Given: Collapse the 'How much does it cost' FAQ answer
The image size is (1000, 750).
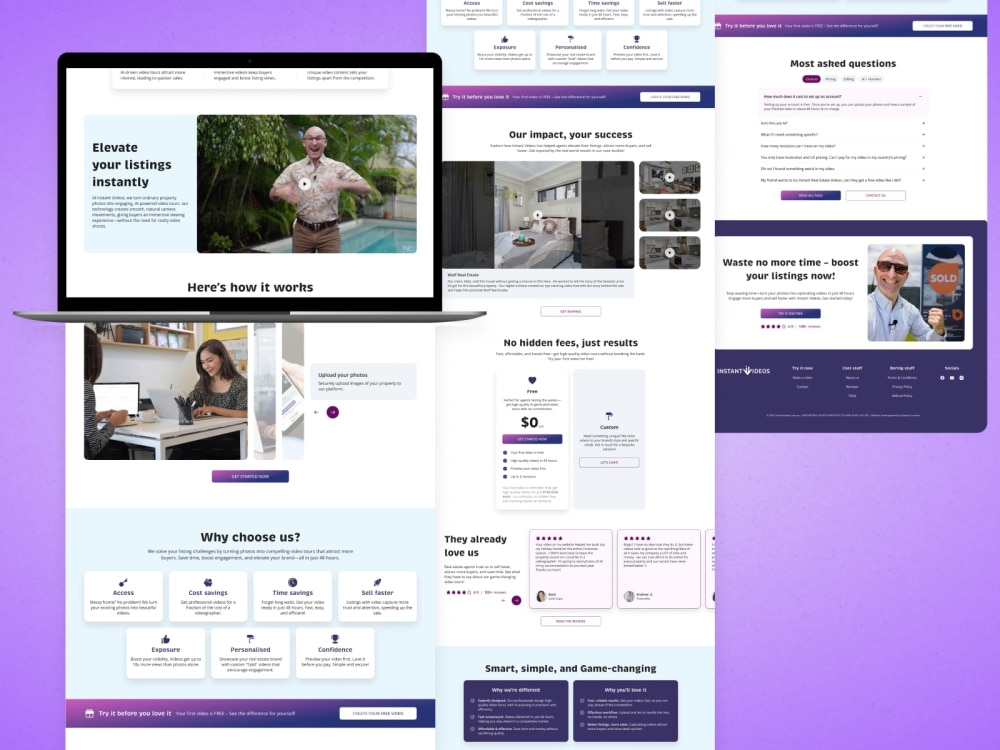Looking at the screenshot, I should pos(920,97).
